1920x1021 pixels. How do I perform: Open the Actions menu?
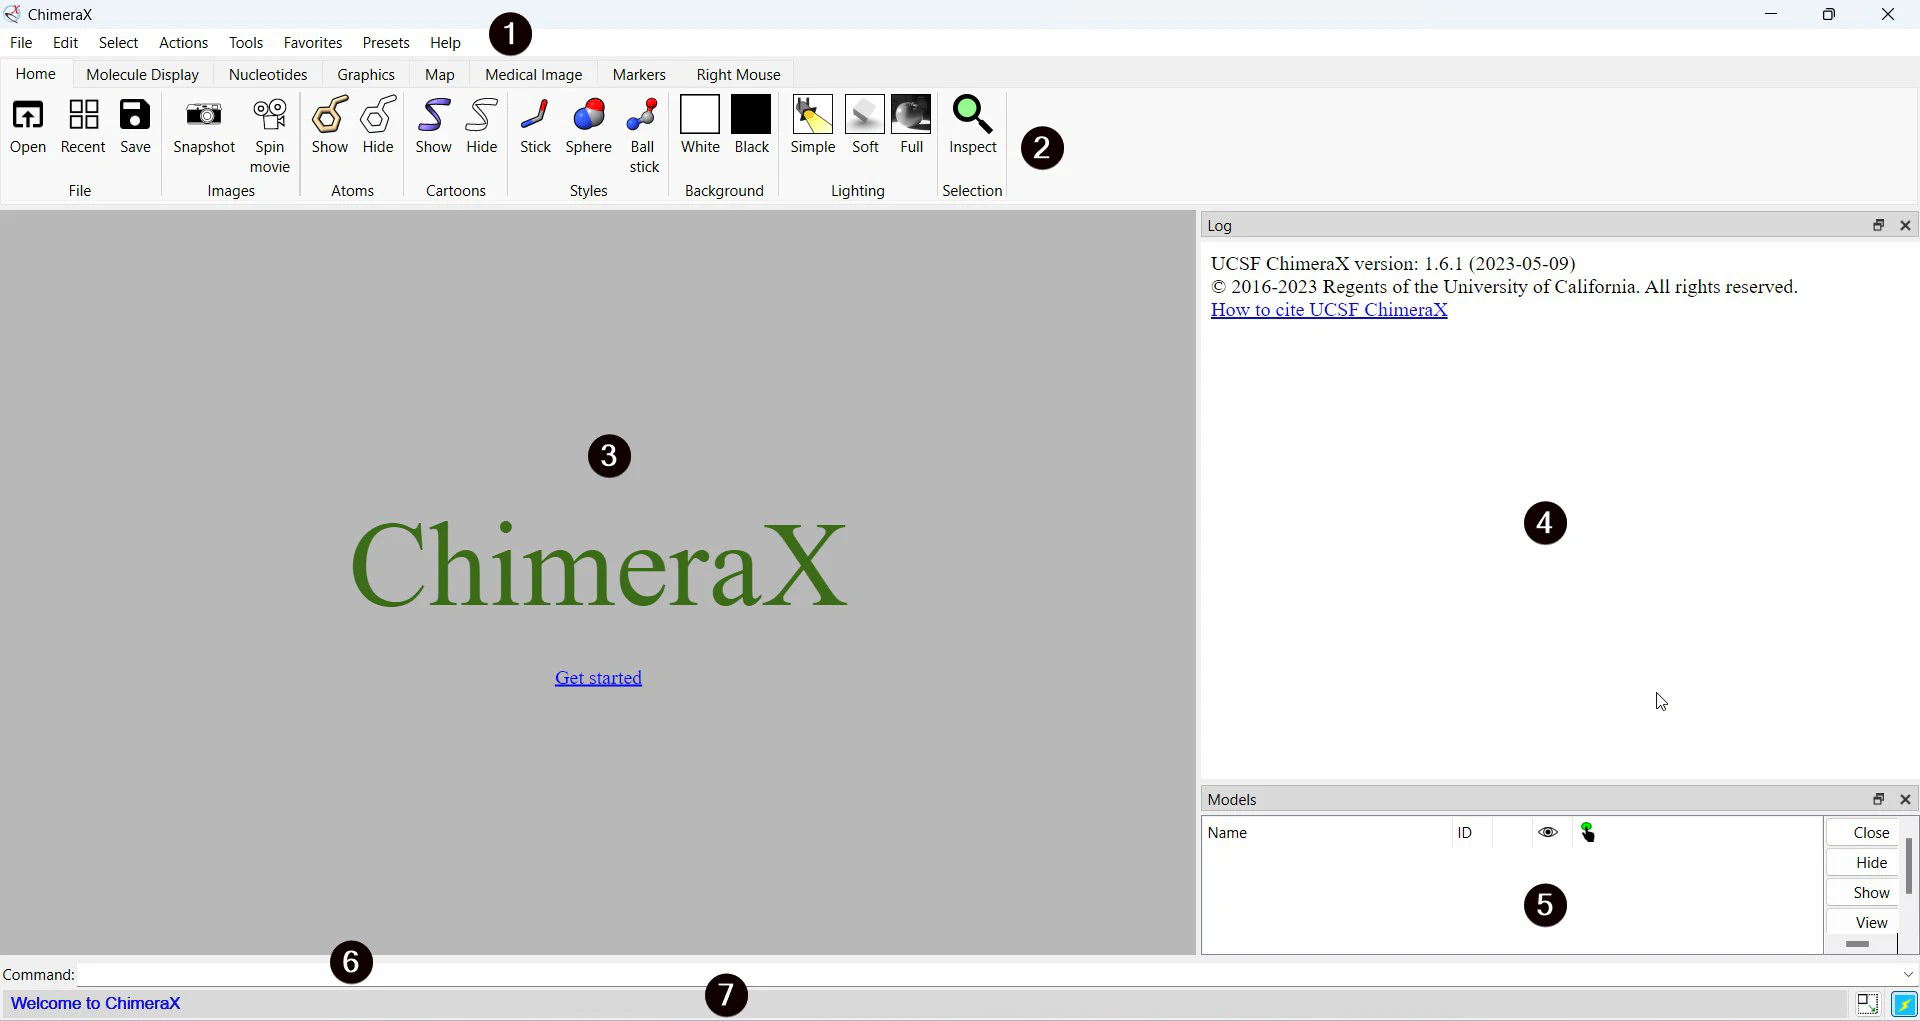tap(184, 43)
